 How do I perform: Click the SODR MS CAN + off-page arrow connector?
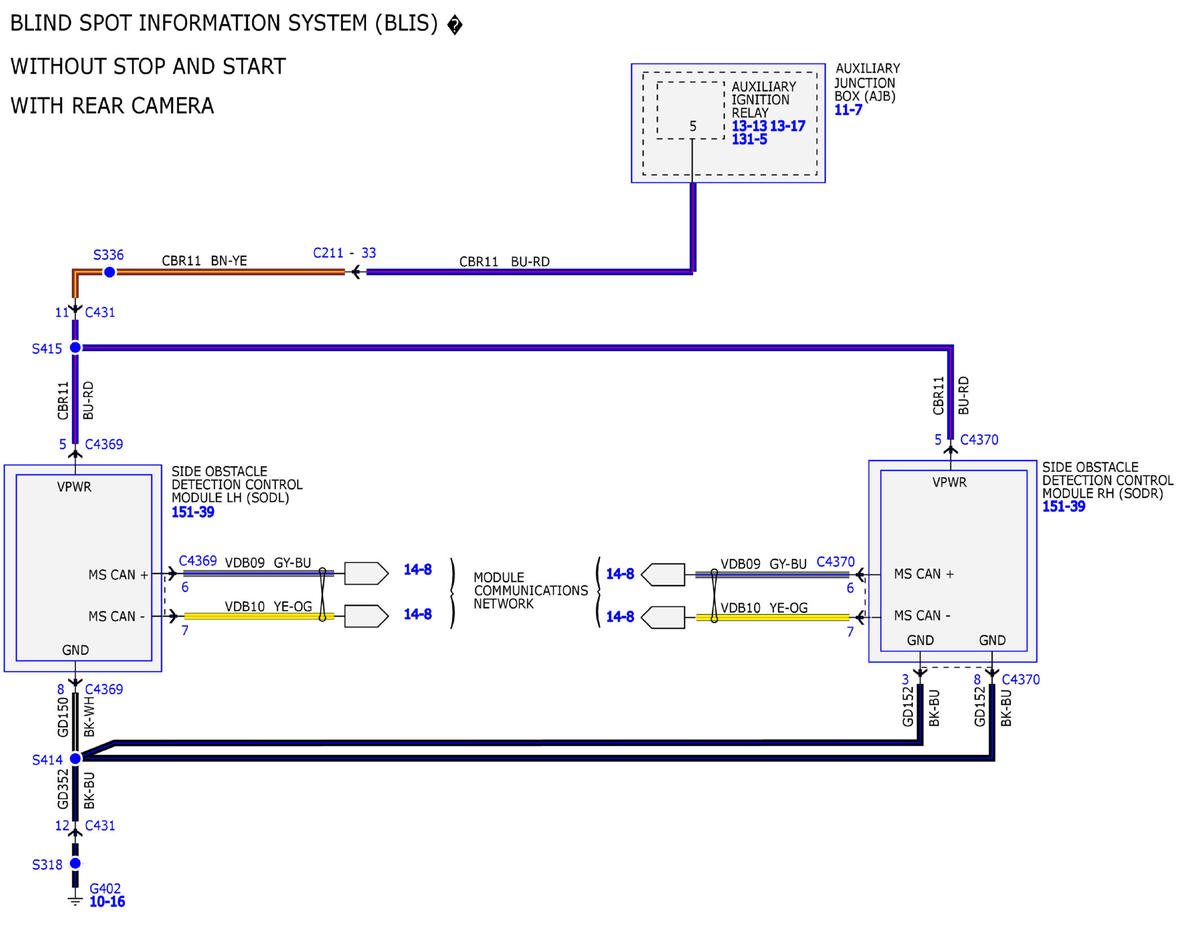pos(662,574)
